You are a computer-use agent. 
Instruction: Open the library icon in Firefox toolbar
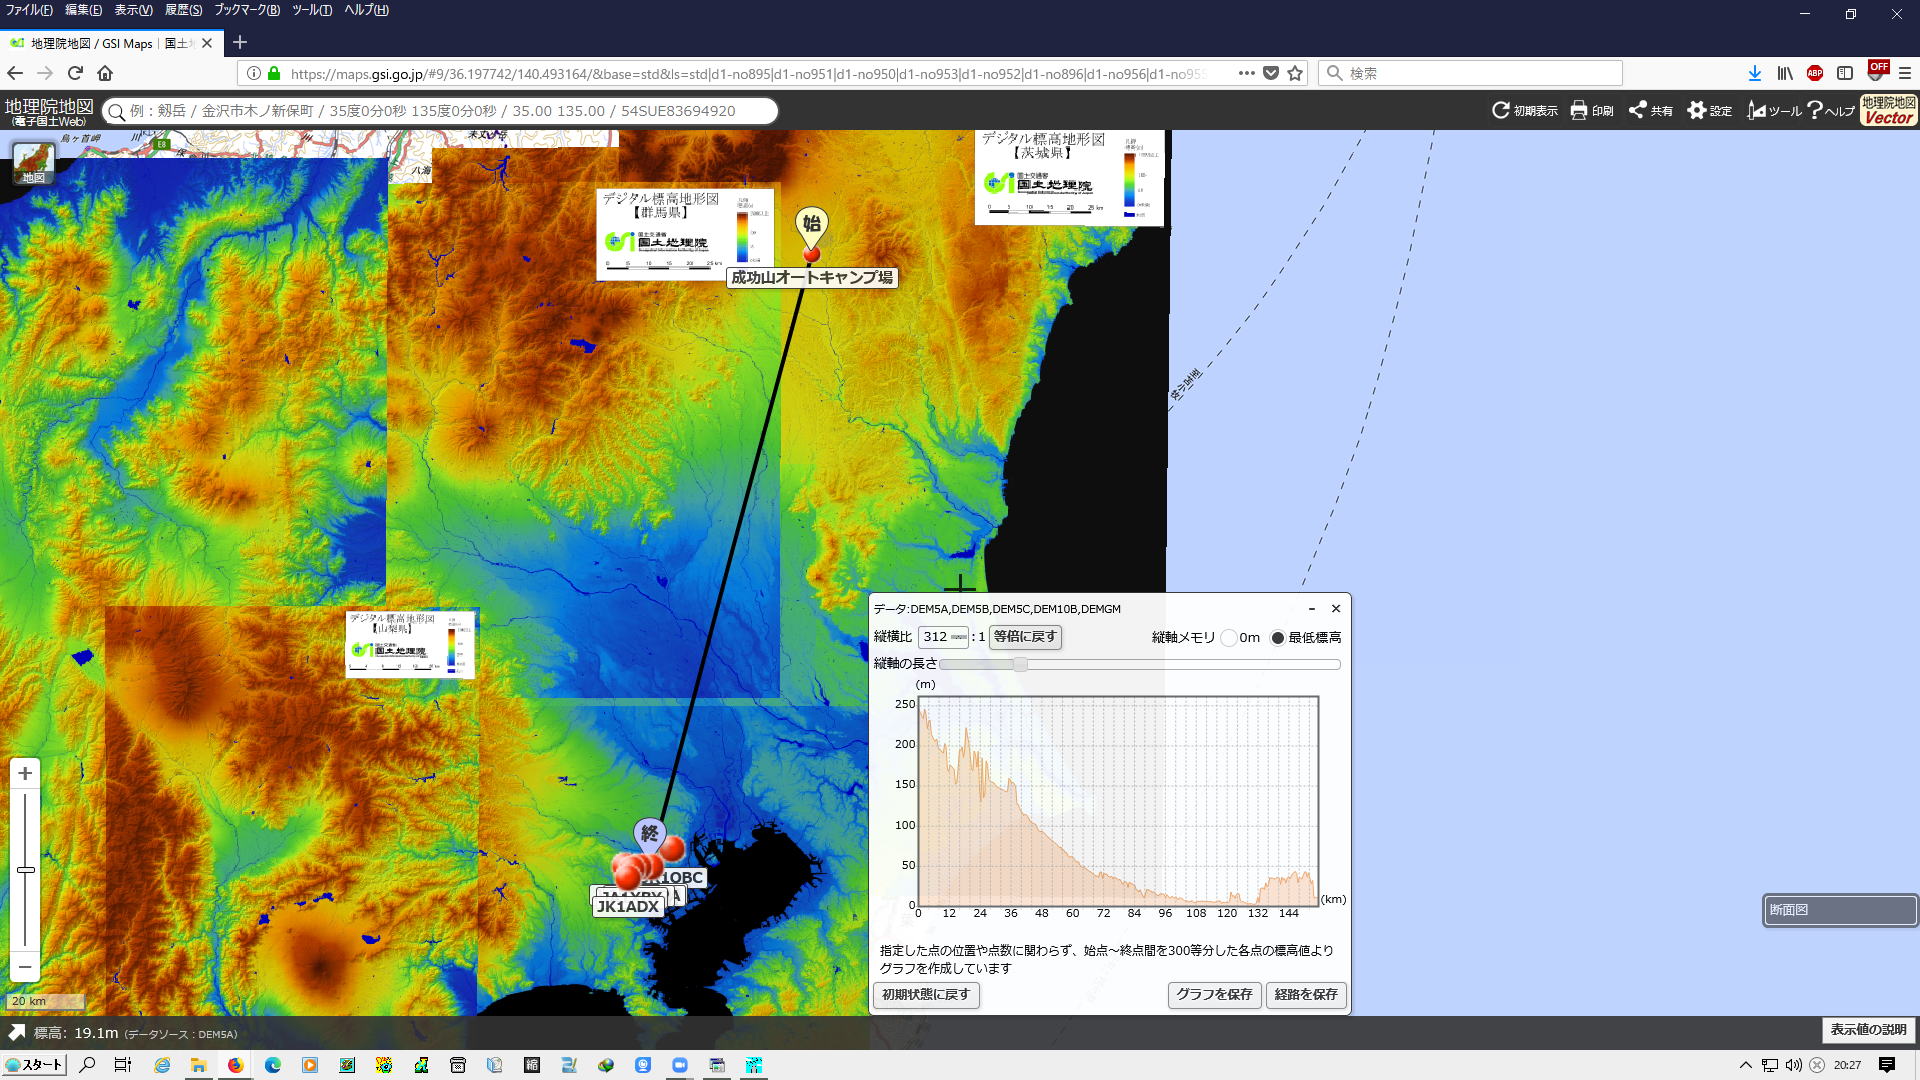[1785, 73]
